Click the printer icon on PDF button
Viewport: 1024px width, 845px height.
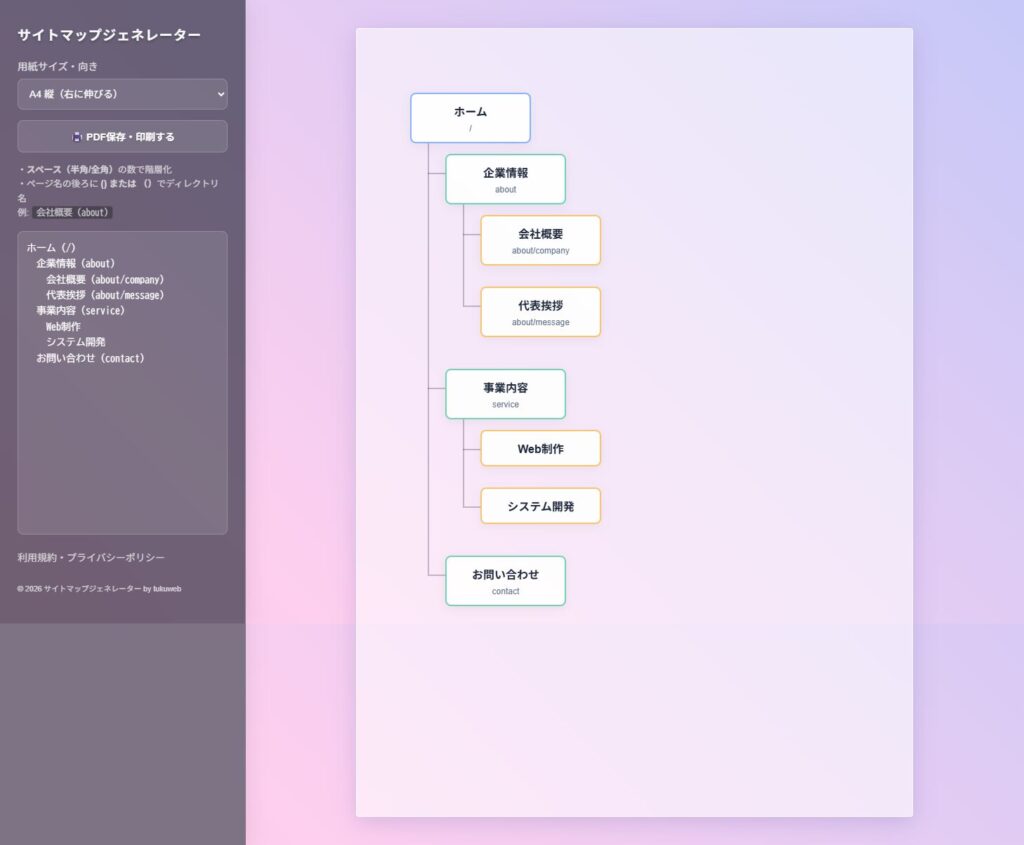point(77,137)
